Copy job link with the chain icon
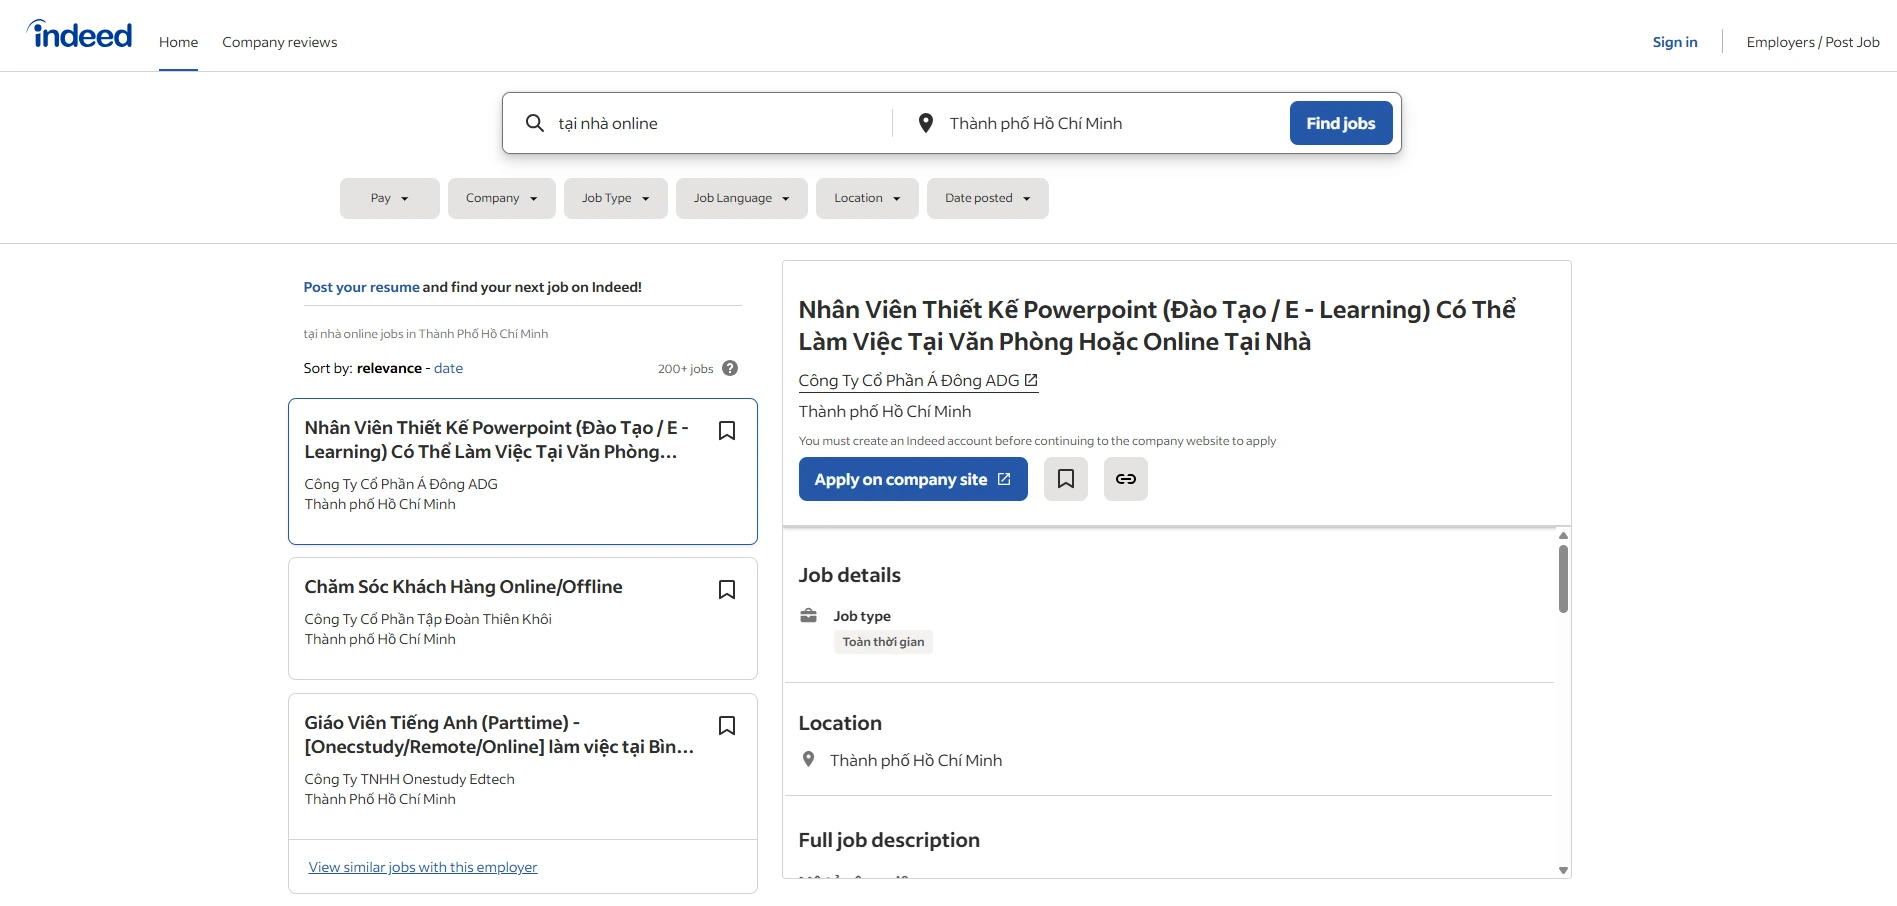The height and width of the screenshot is (906, 1897). (1126, 479)
